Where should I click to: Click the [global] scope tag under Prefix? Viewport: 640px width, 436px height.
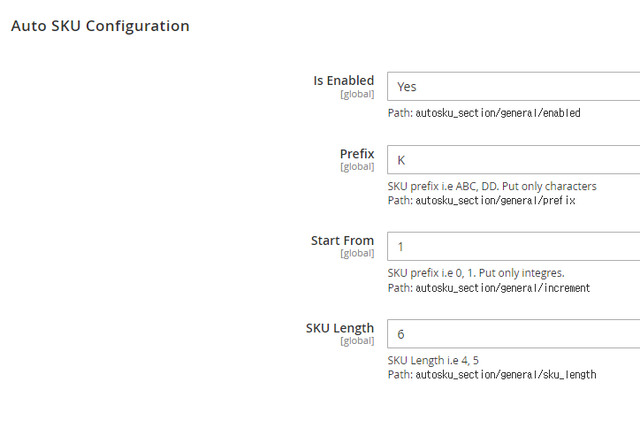357,167
